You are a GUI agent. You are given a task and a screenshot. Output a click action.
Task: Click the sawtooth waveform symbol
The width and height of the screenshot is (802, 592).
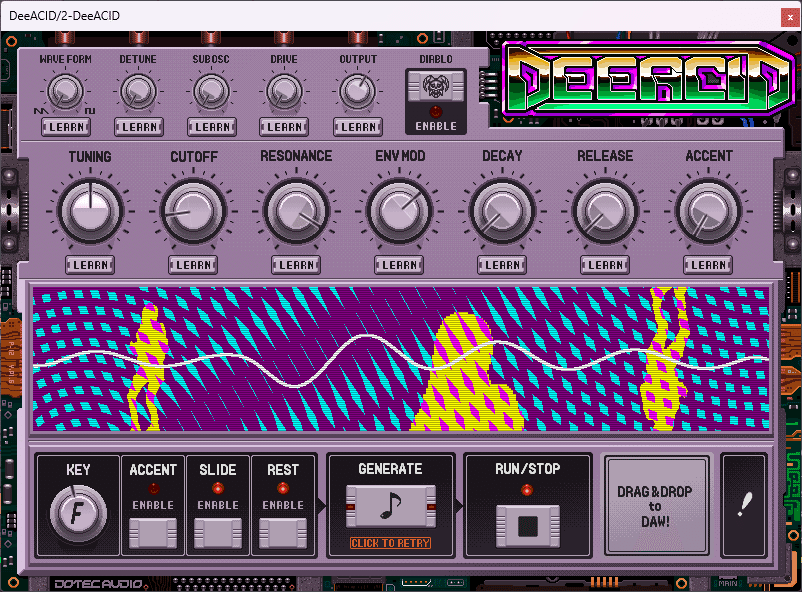coord(41,111)
